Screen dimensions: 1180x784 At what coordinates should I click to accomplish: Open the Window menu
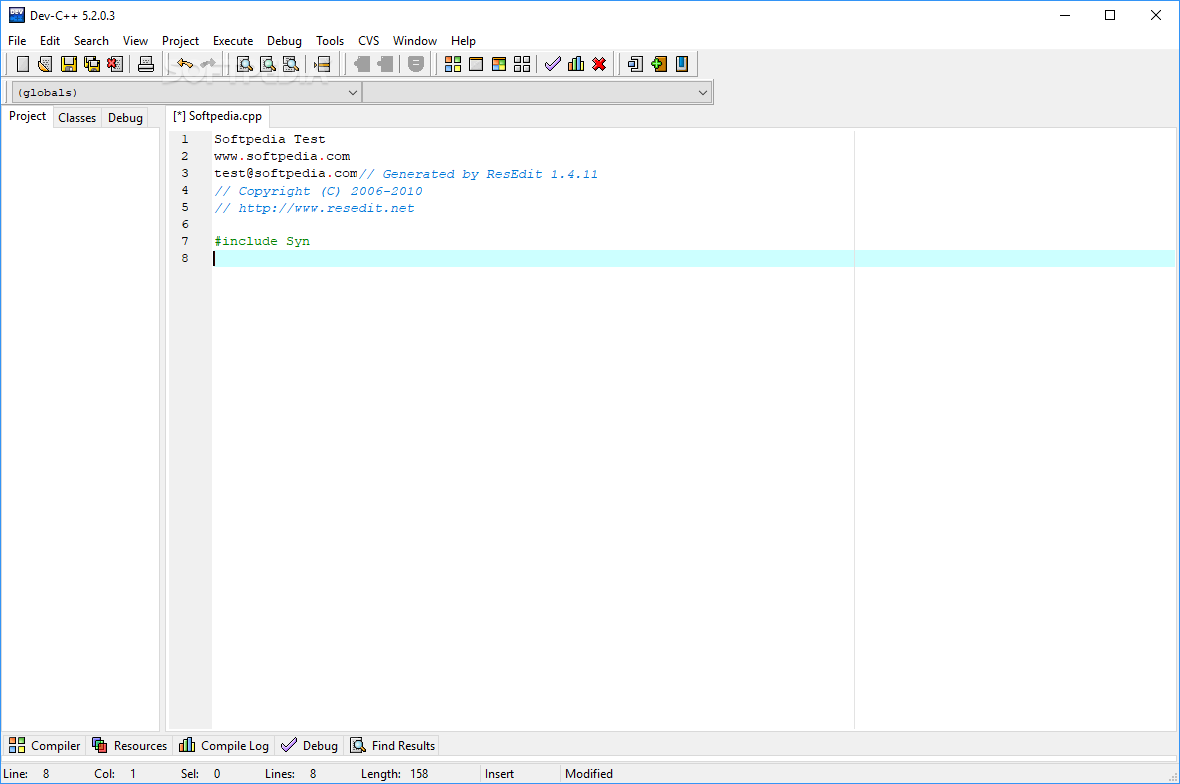[x=415, y=41]
